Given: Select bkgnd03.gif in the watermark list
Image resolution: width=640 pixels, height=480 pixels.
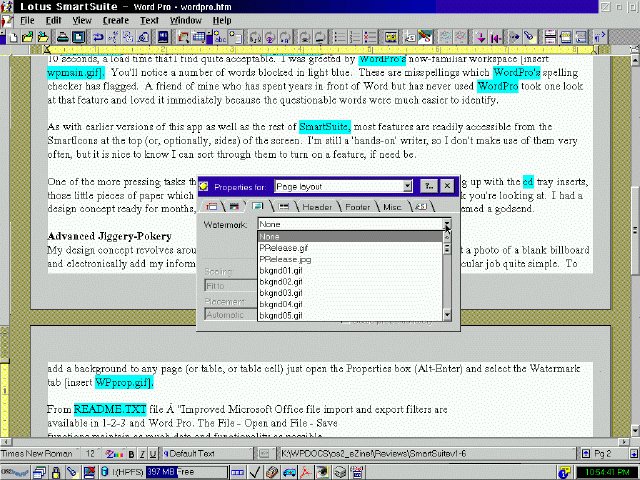Looking at the screenshot, I should pyautogui.click(x=350, y=293).
